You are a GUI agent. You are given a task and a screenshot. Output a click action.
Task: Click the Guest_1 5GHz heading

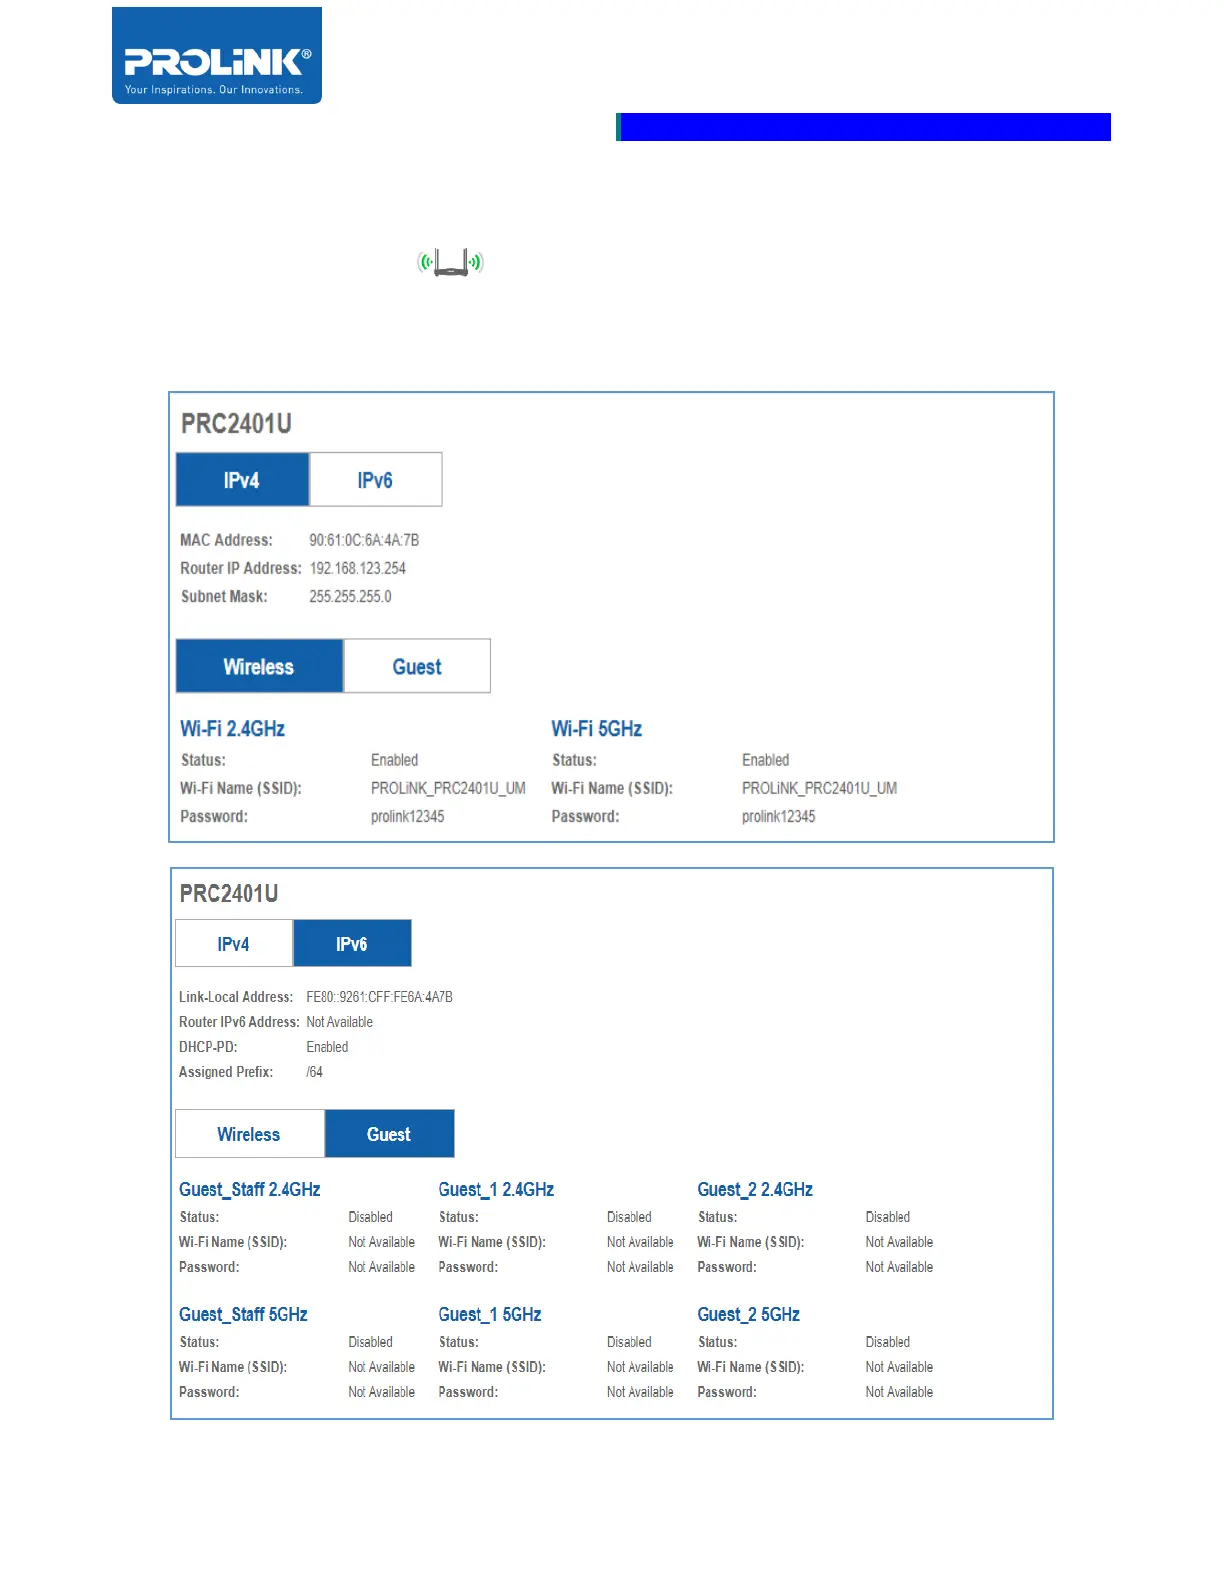(x=490, y=1314)
